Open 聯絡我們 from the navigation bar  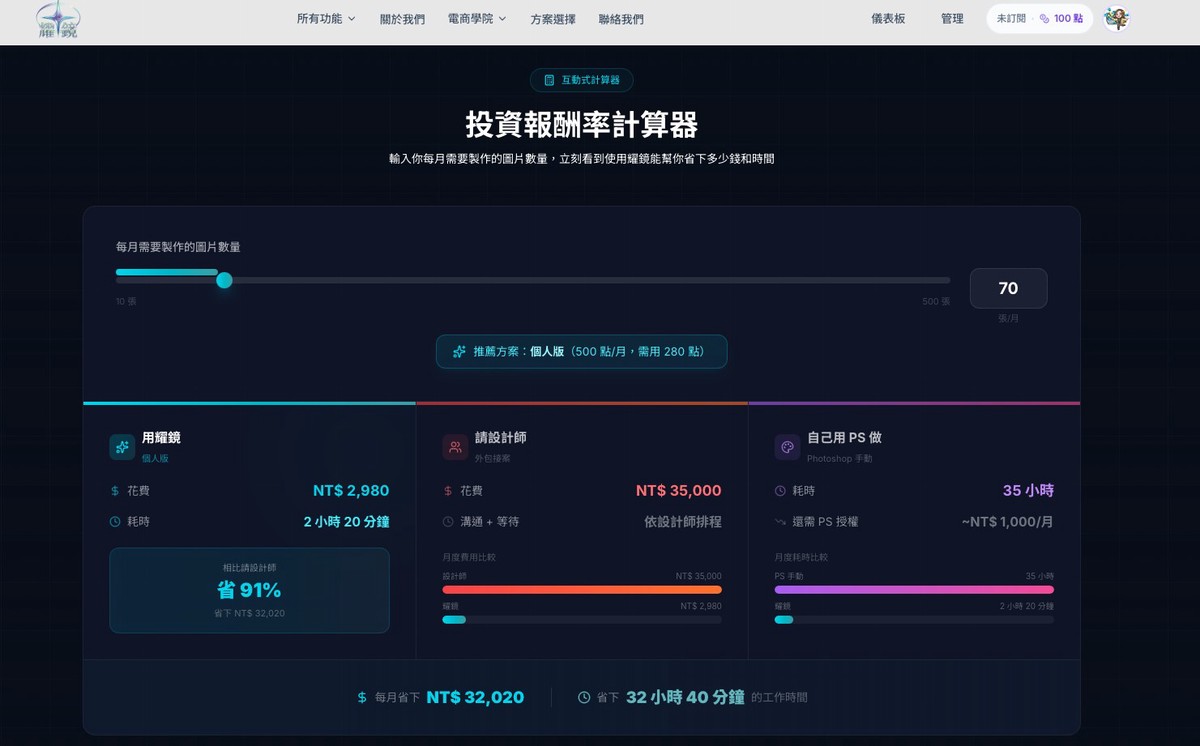pyautogui.click(x=621, y=19)
